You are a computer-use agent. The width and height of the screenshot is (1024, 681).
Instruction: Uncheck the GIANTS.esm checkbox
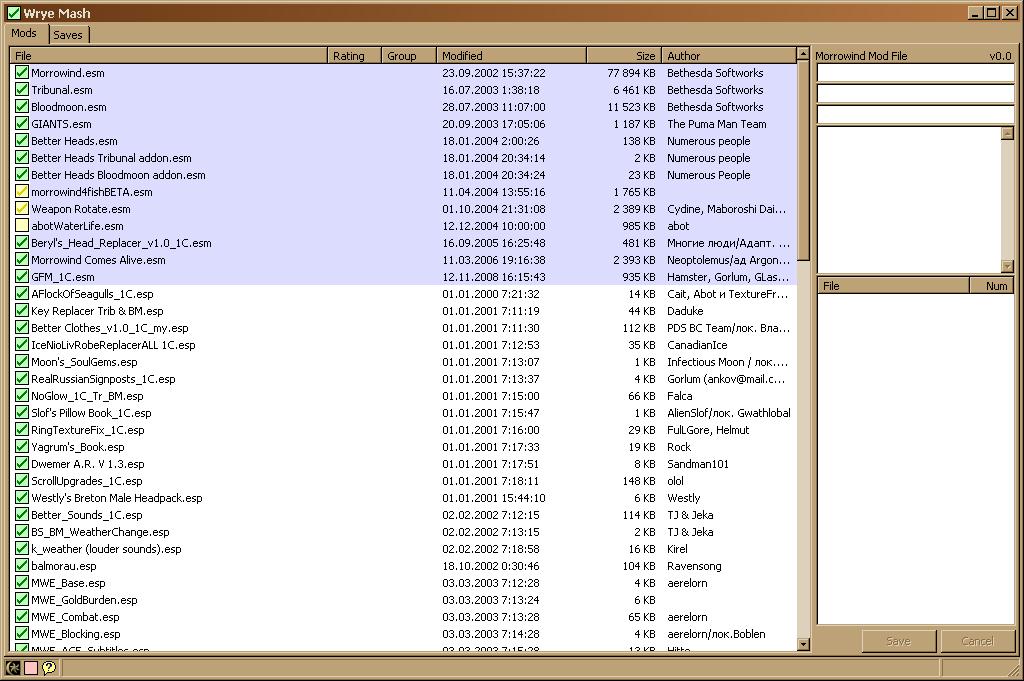22,123
